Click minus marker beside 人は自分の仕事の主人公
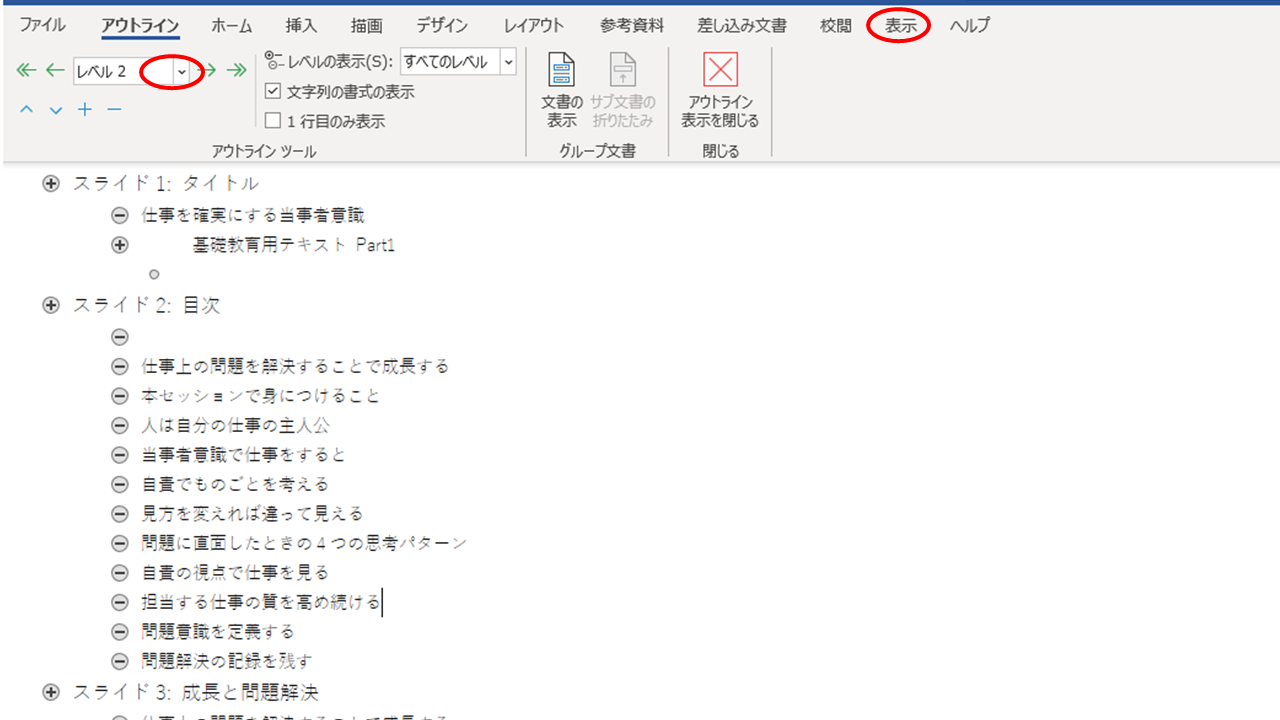The width and height of the screenshot is (1280, 720). 120,426
